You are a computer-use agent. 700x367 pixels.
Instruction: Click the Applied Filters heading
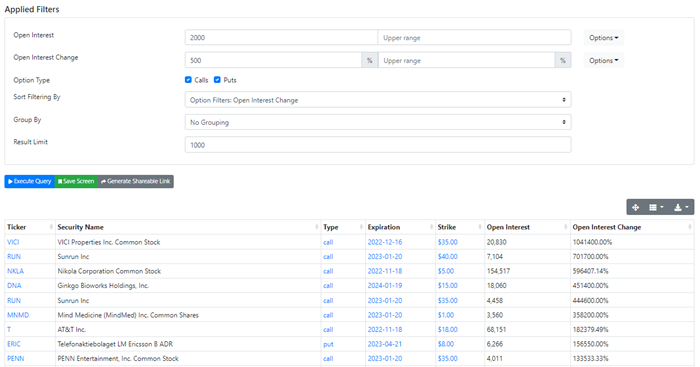pyautogui.click(x=32, y=9)
